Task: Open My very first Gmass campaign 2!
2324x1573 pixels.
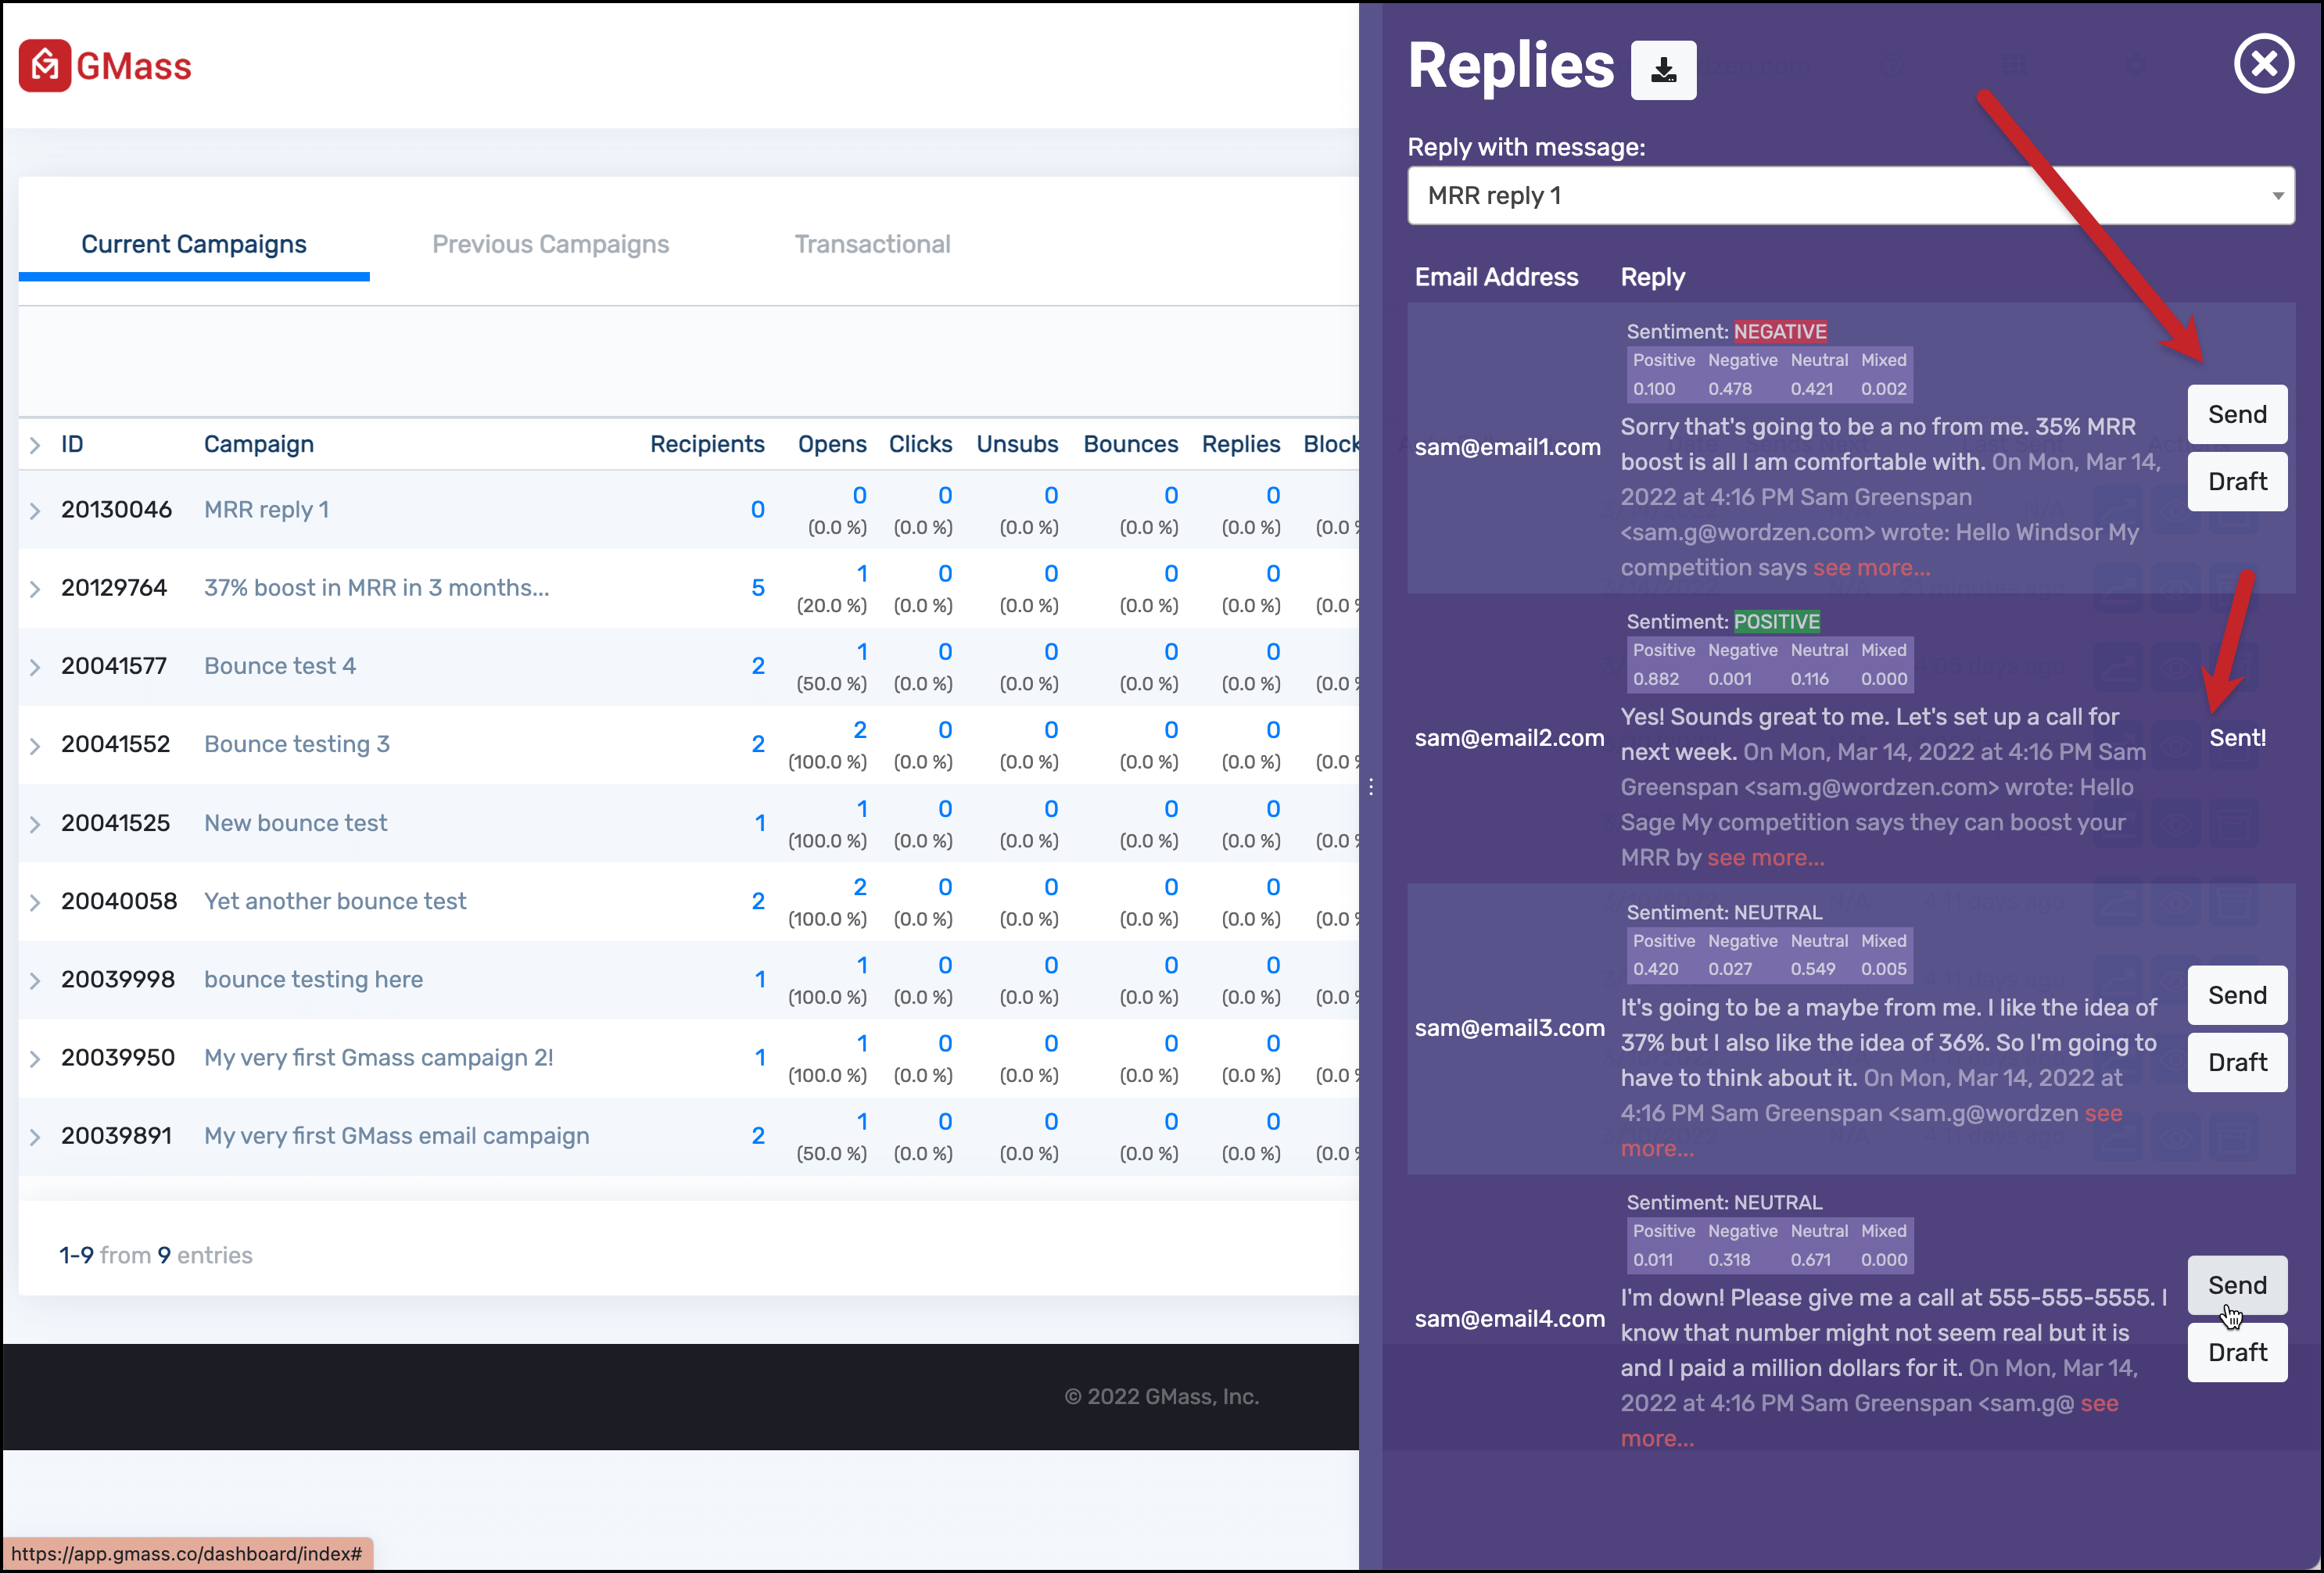Action: pos(379,1058)
